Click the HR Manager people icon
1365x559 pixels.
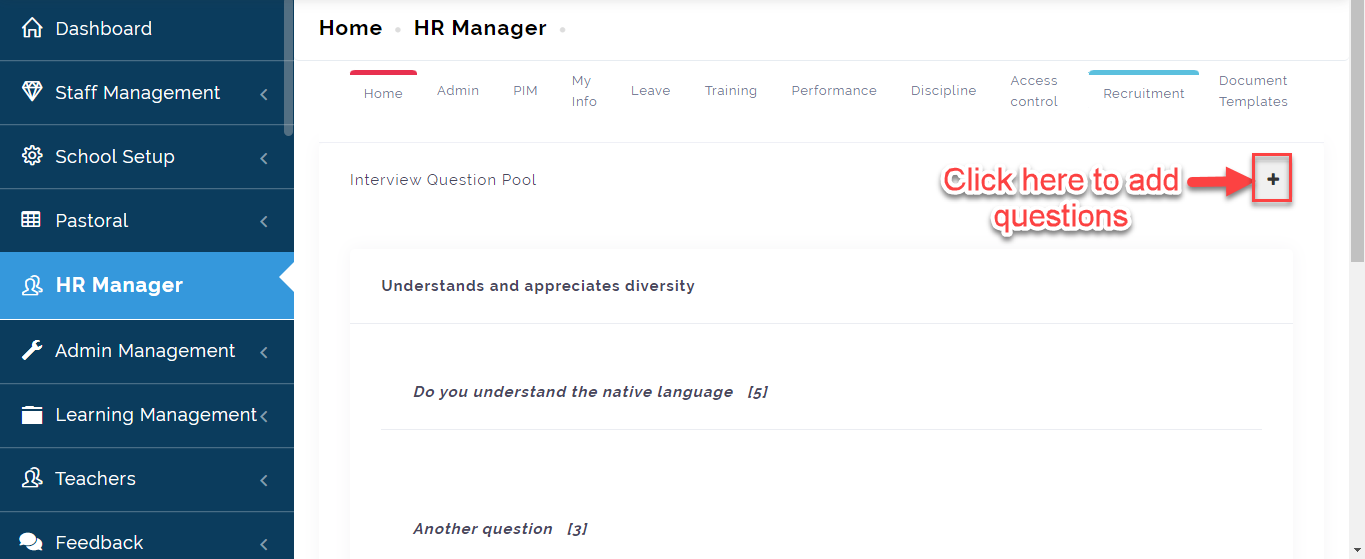click(32, 285)
